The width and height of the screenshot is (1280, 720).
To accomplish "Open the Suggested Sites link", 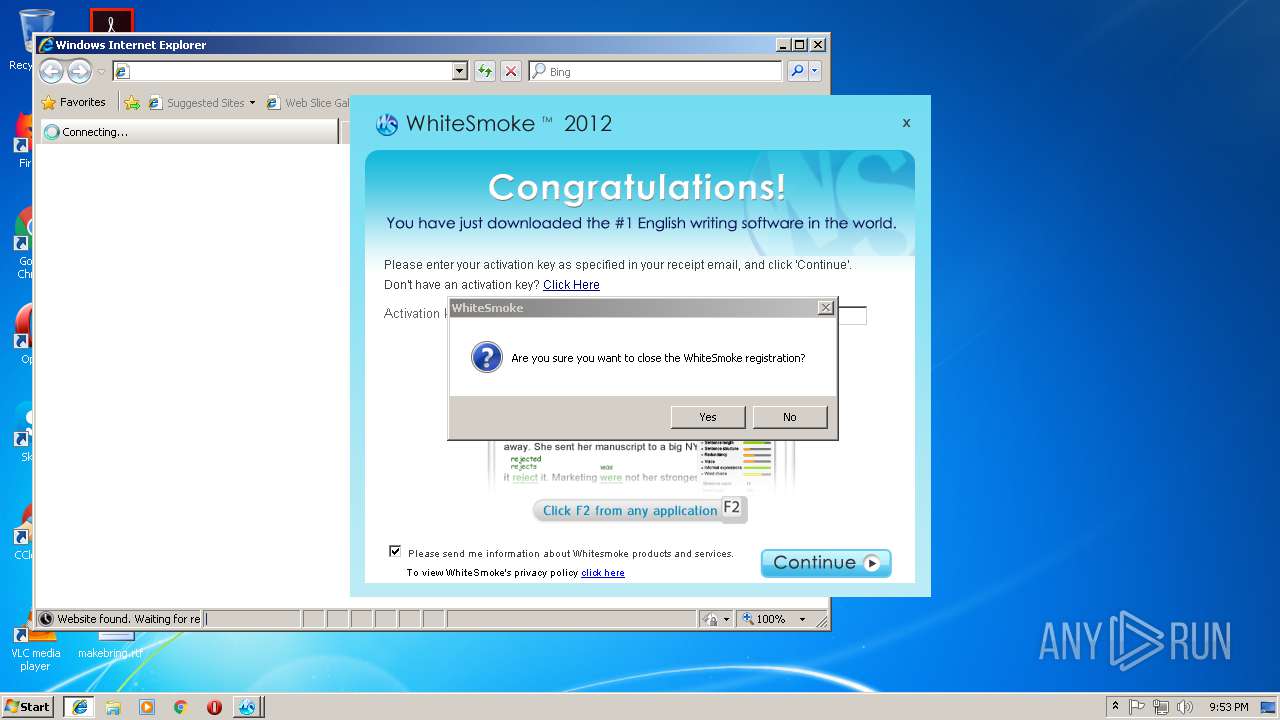I will (202, 102).
